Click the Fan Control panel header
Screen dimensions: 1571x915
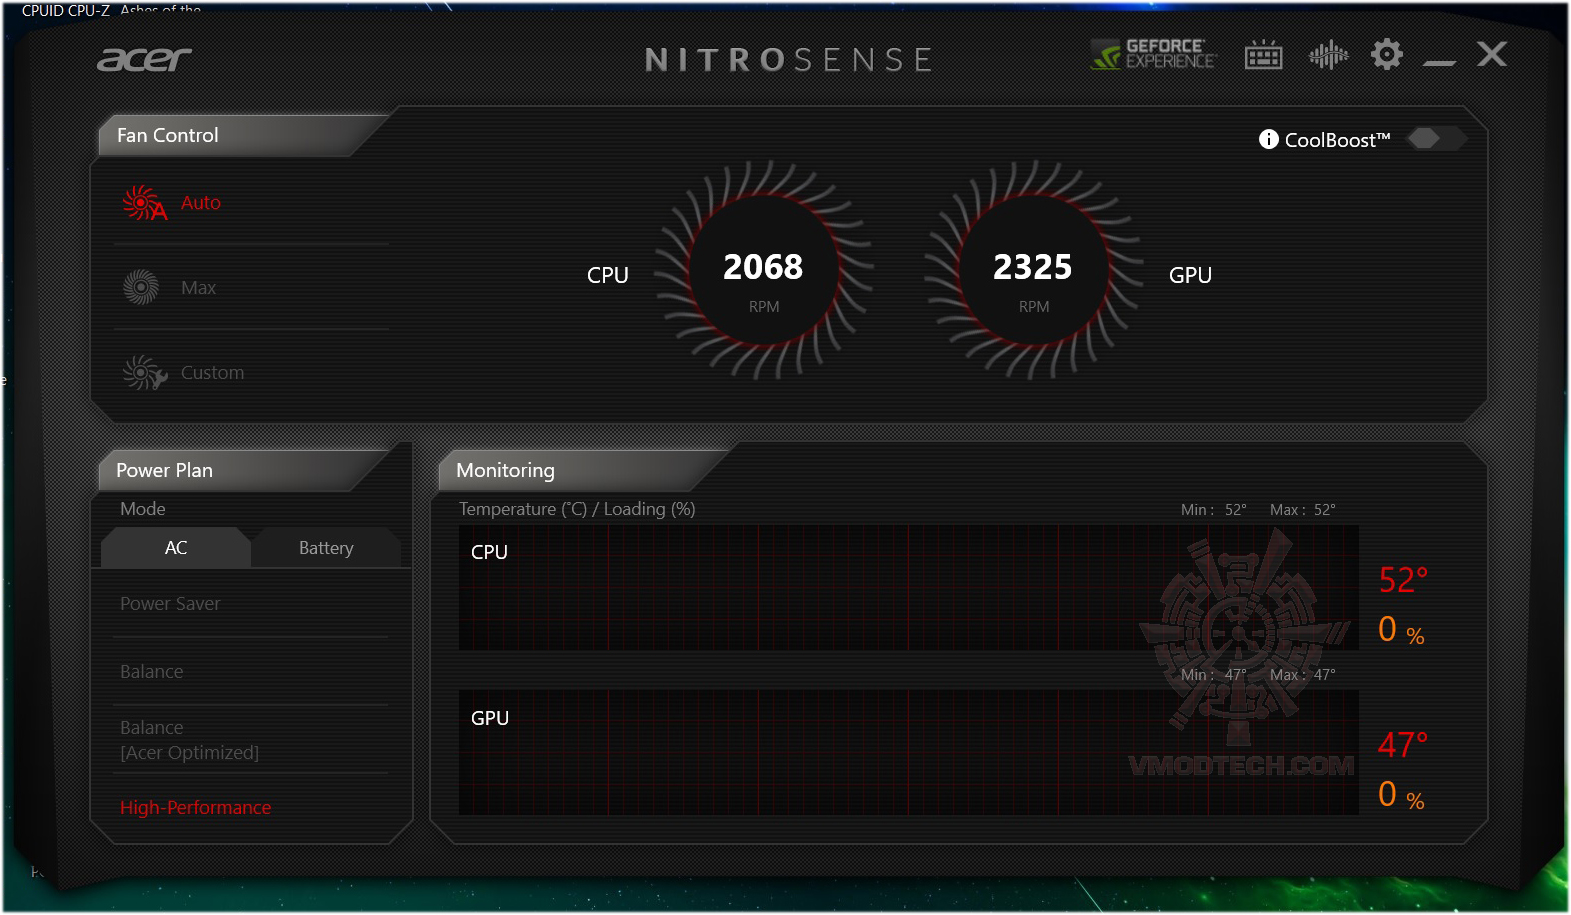(168, 135)
